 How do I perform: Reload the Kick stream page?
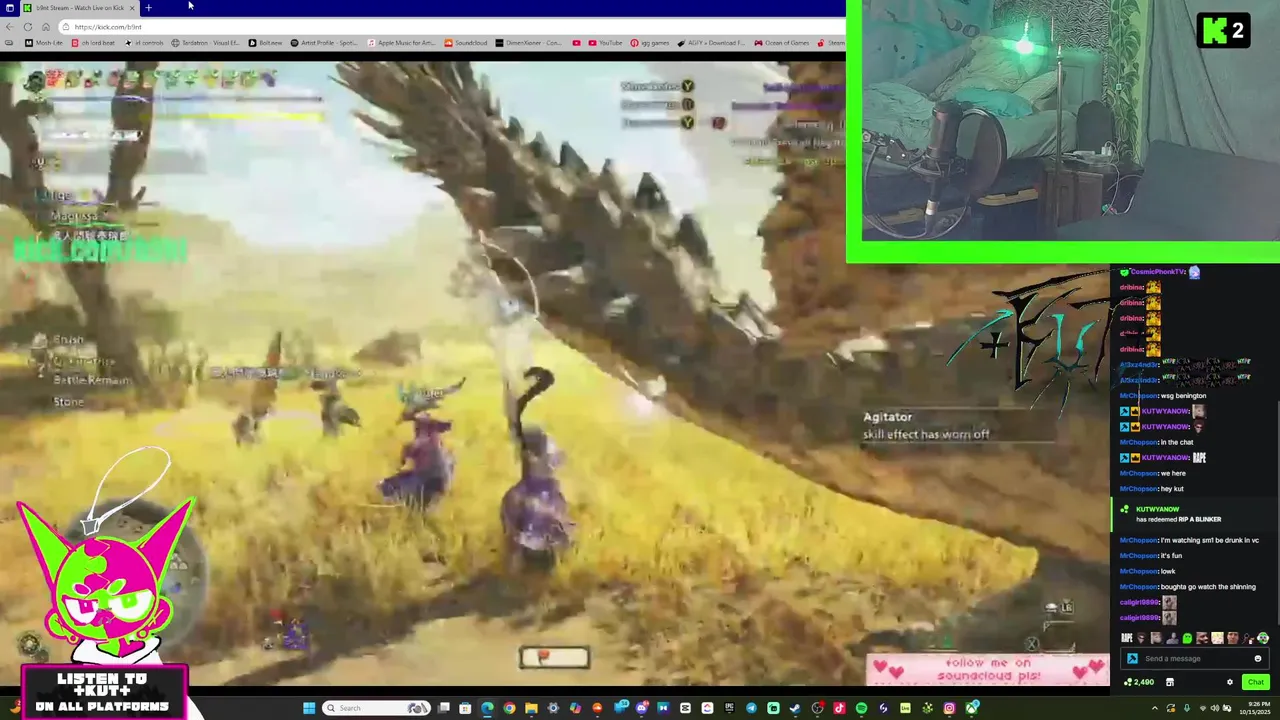click(28, 27)
